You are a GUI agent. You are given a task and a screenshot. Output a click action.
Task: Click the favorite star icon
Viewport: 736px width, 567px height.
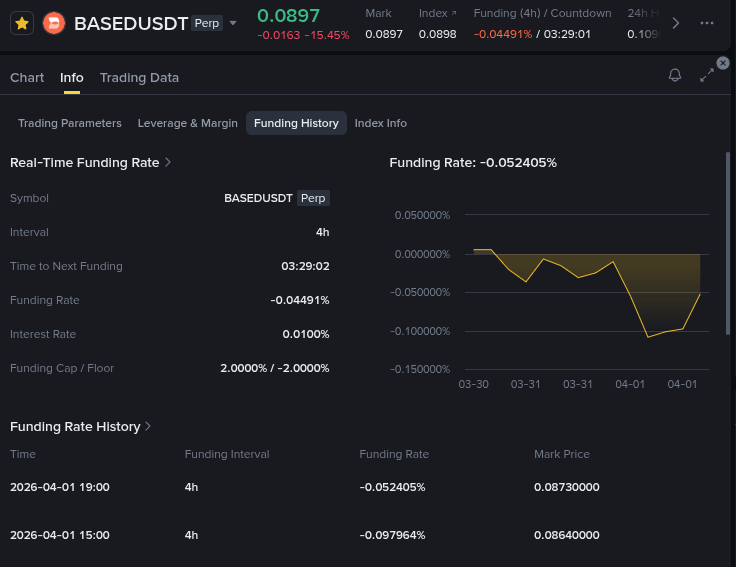pyautogui.click(x=22, y=23)
